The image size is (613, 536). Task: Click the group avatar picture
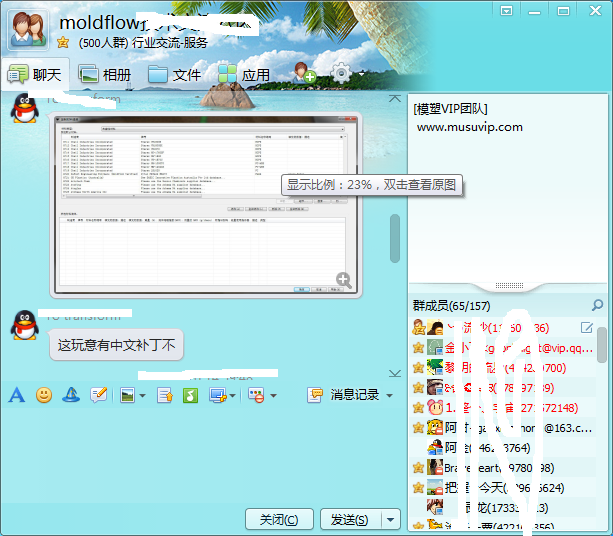point(28,29)
